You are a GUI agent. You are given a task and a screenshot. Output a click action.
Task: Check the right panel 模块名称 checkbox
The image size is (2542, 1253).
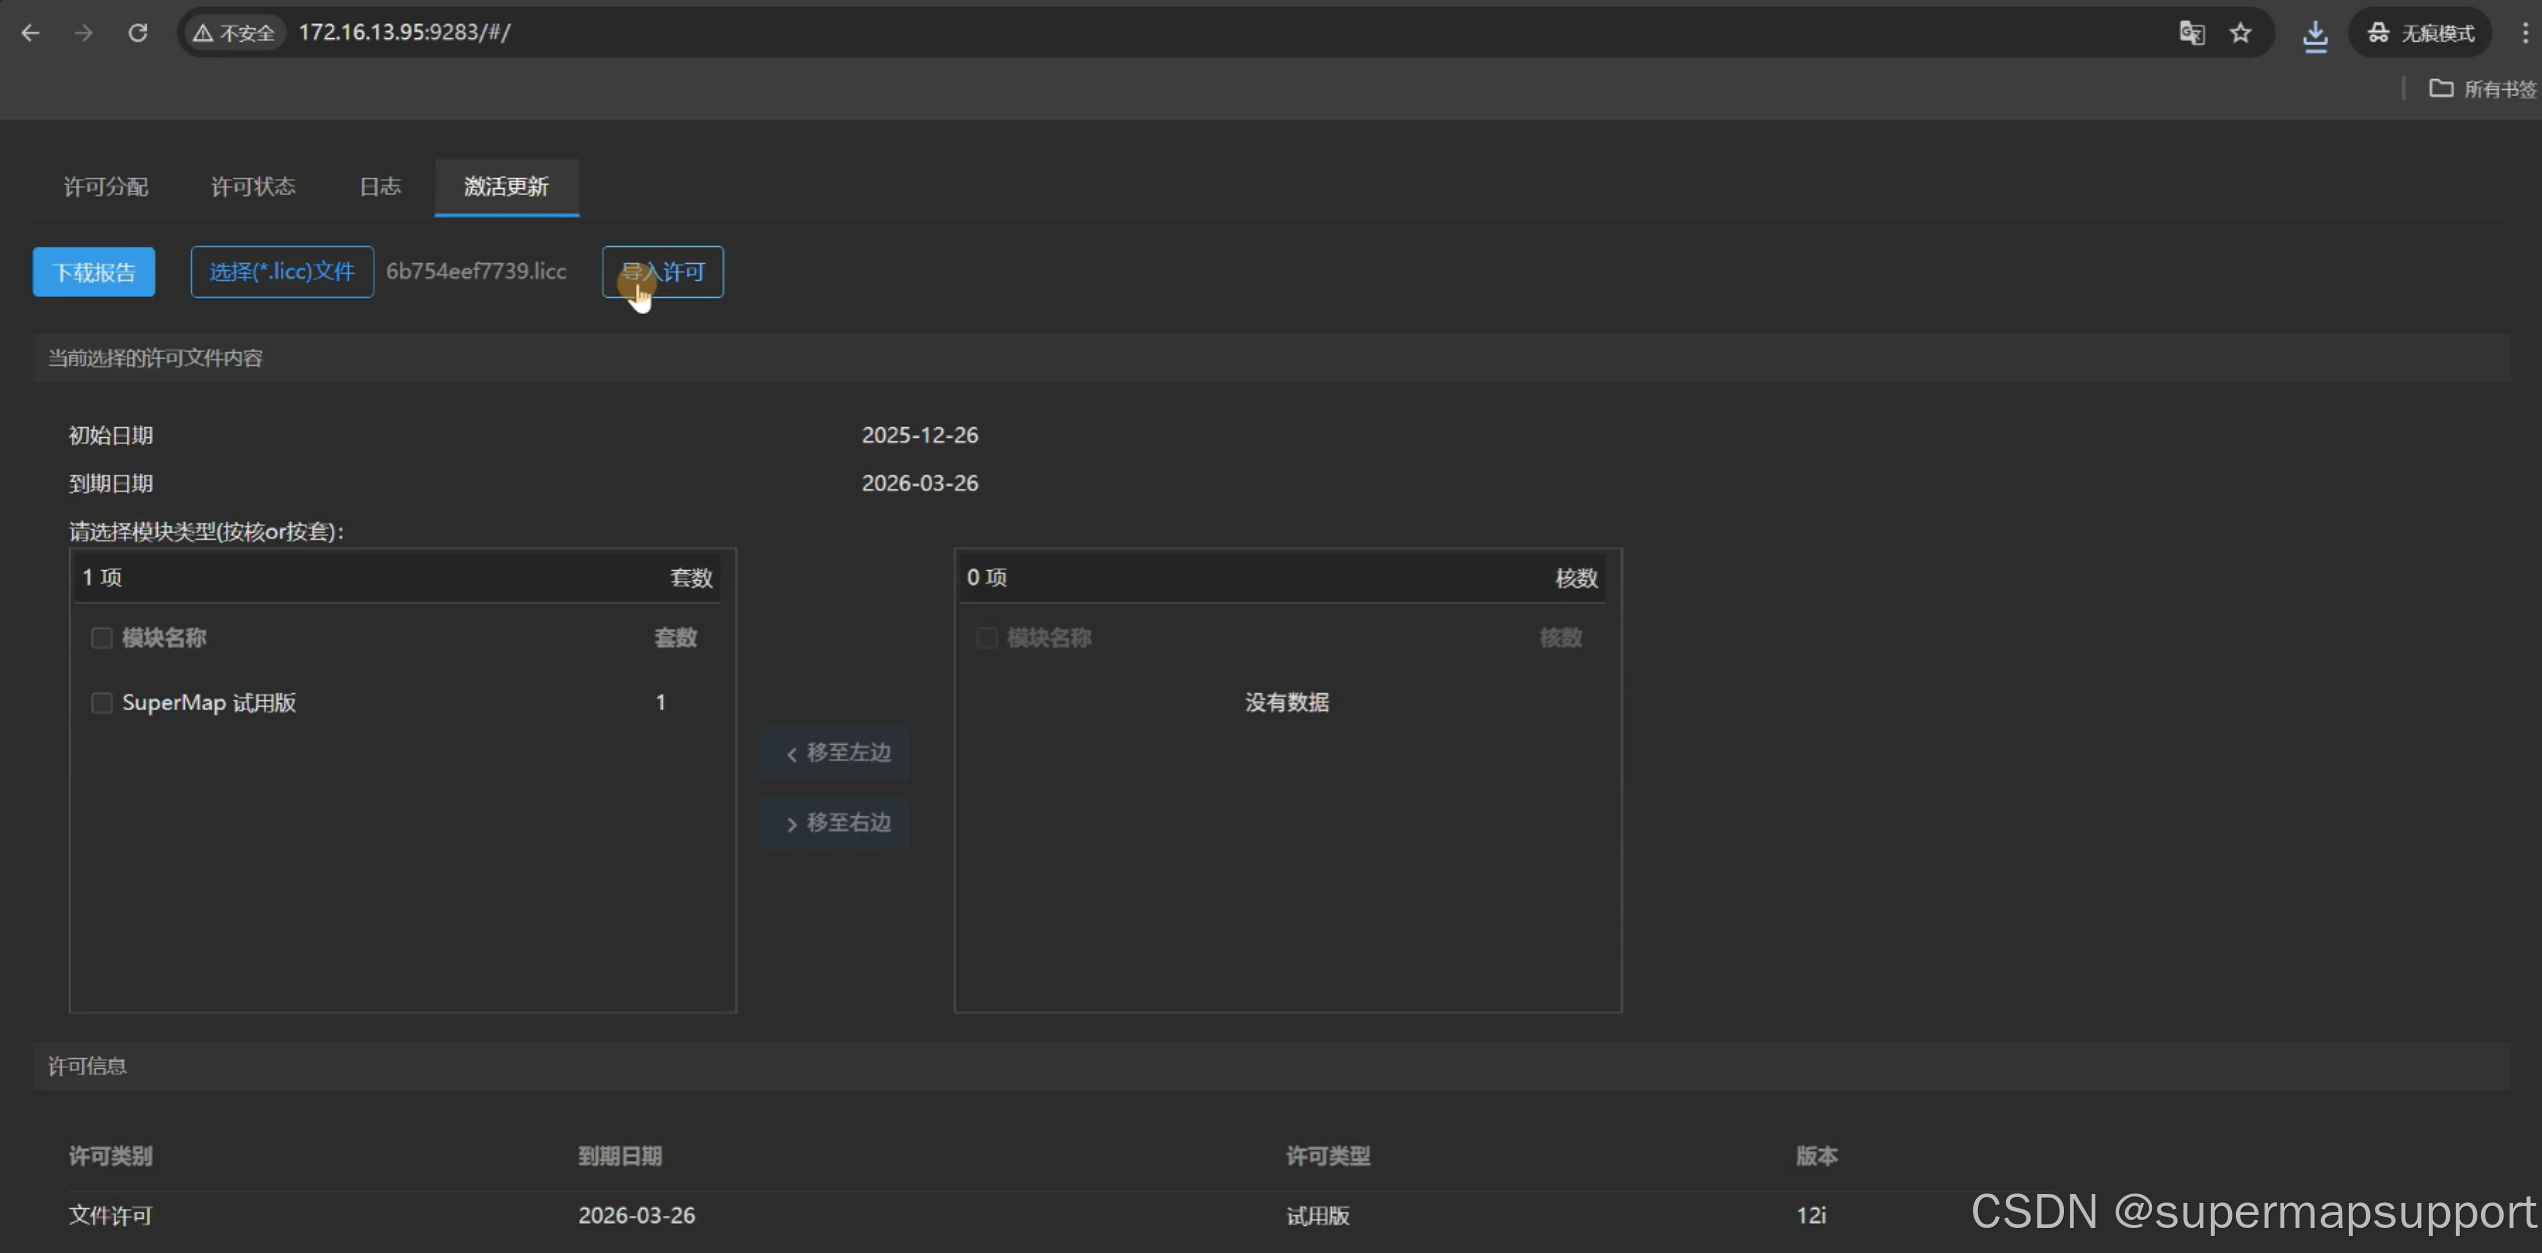point(986,637)
